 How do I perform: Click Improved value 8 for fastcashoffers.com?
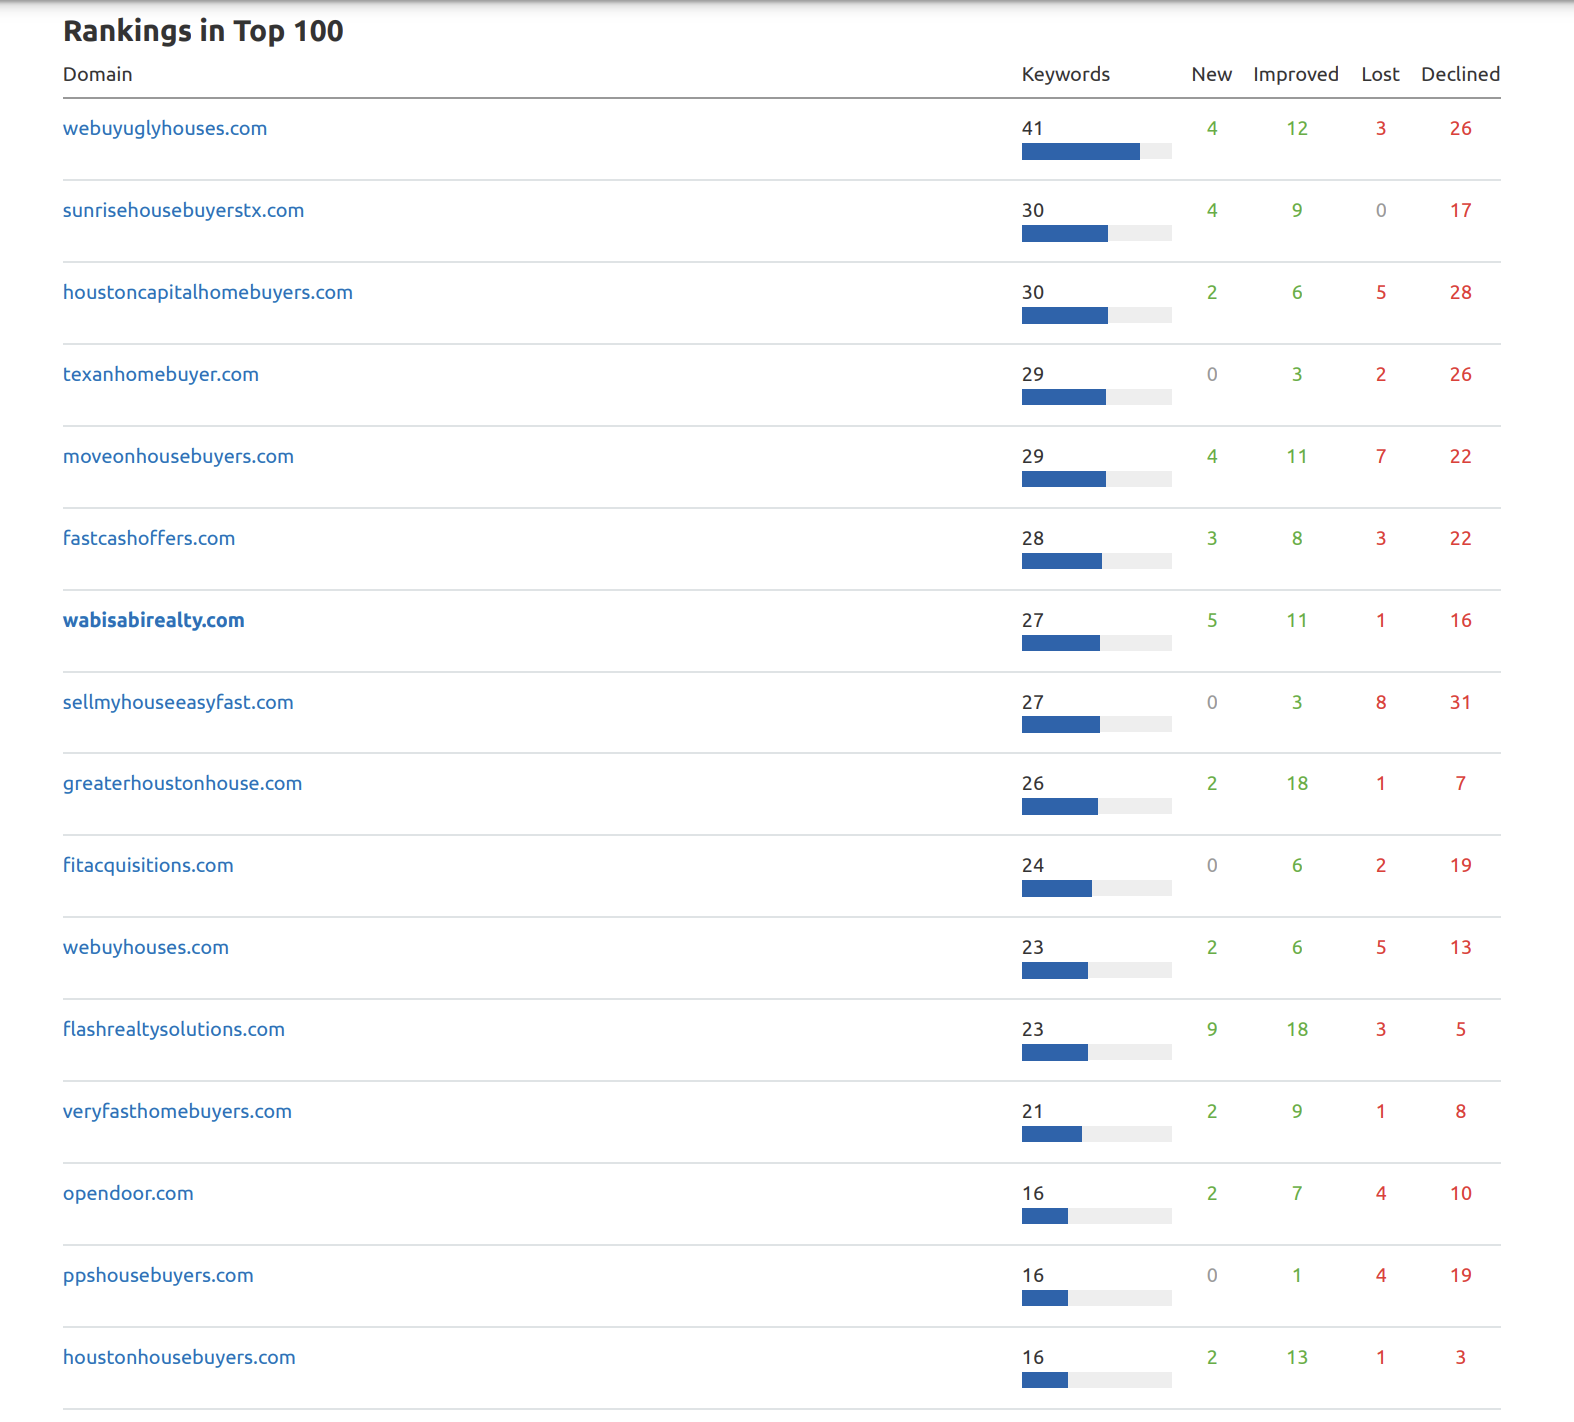click(x=1297, y=538)
